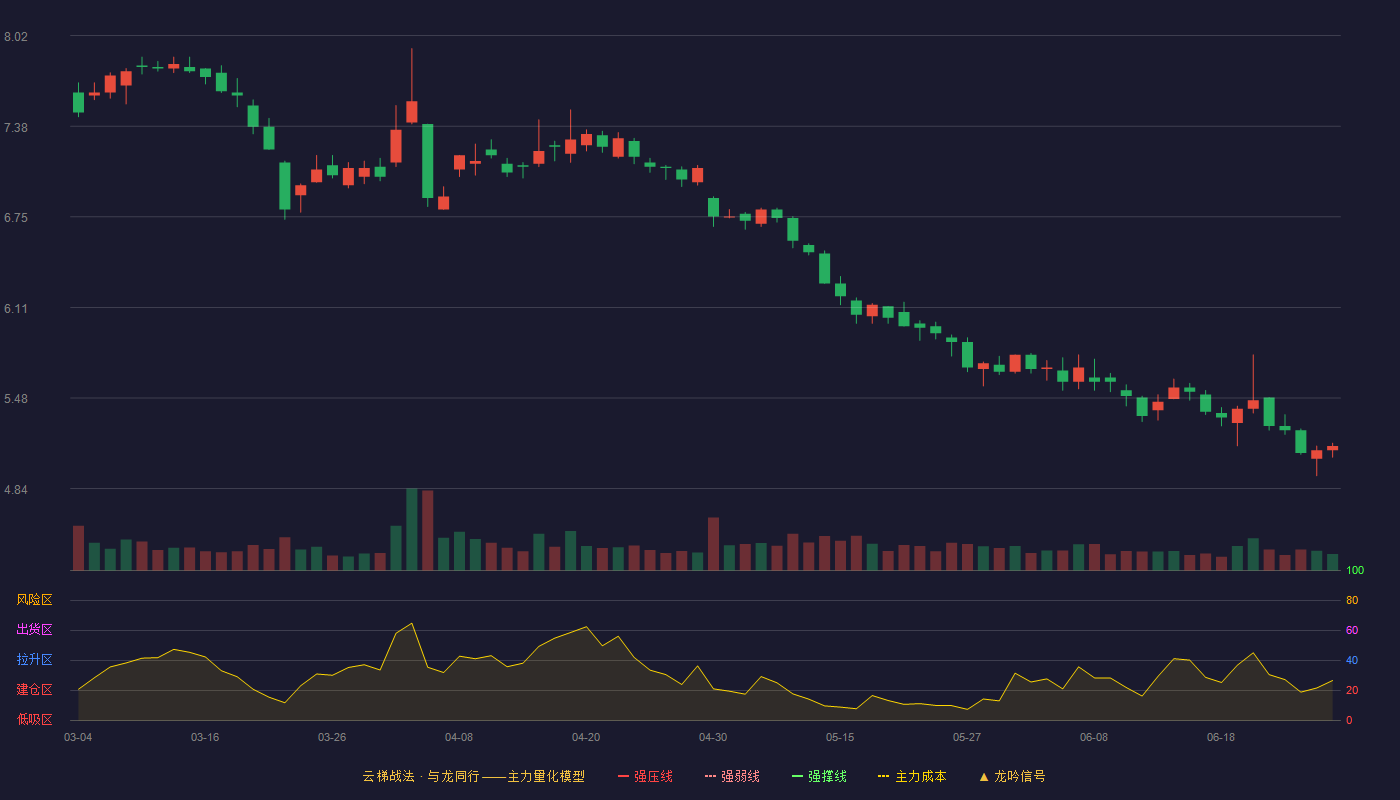Pick the 05-15 date label
1400x800 pixels.
pos(840,737)
